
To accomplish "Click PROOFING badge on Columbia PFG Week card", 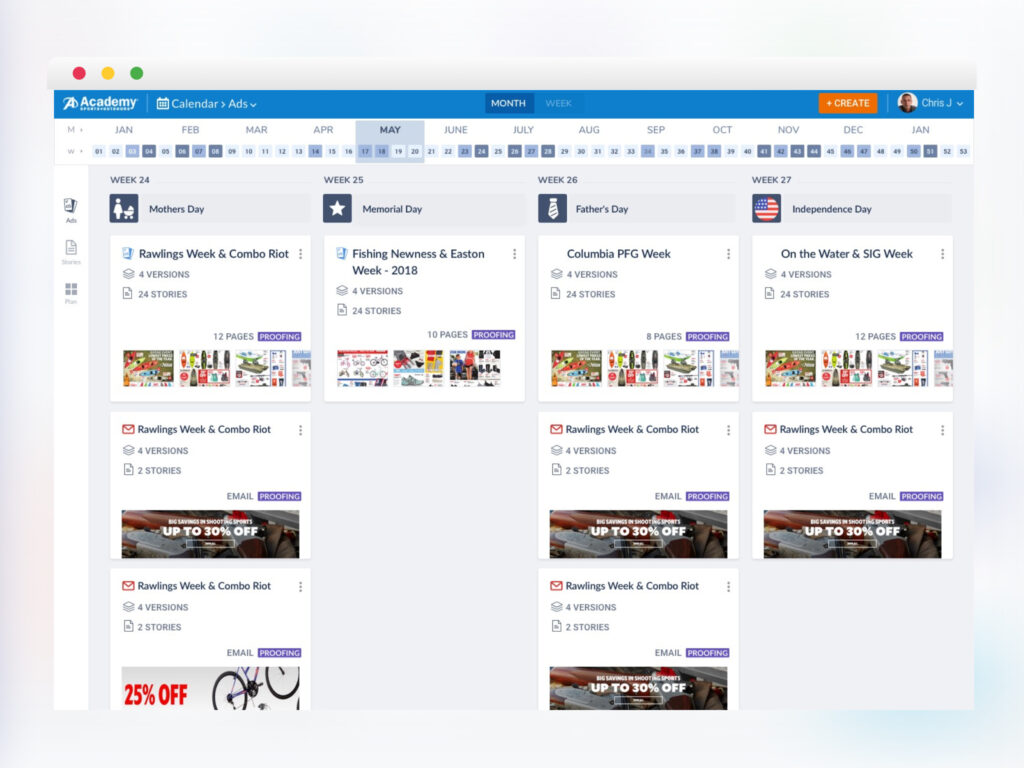I will (707, 336).
